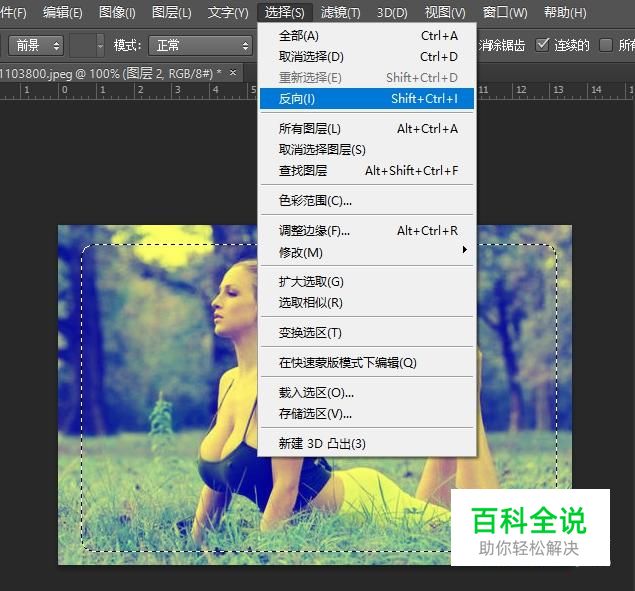
Task: Open the 帮助(H) menu
Action: (565, 13)
